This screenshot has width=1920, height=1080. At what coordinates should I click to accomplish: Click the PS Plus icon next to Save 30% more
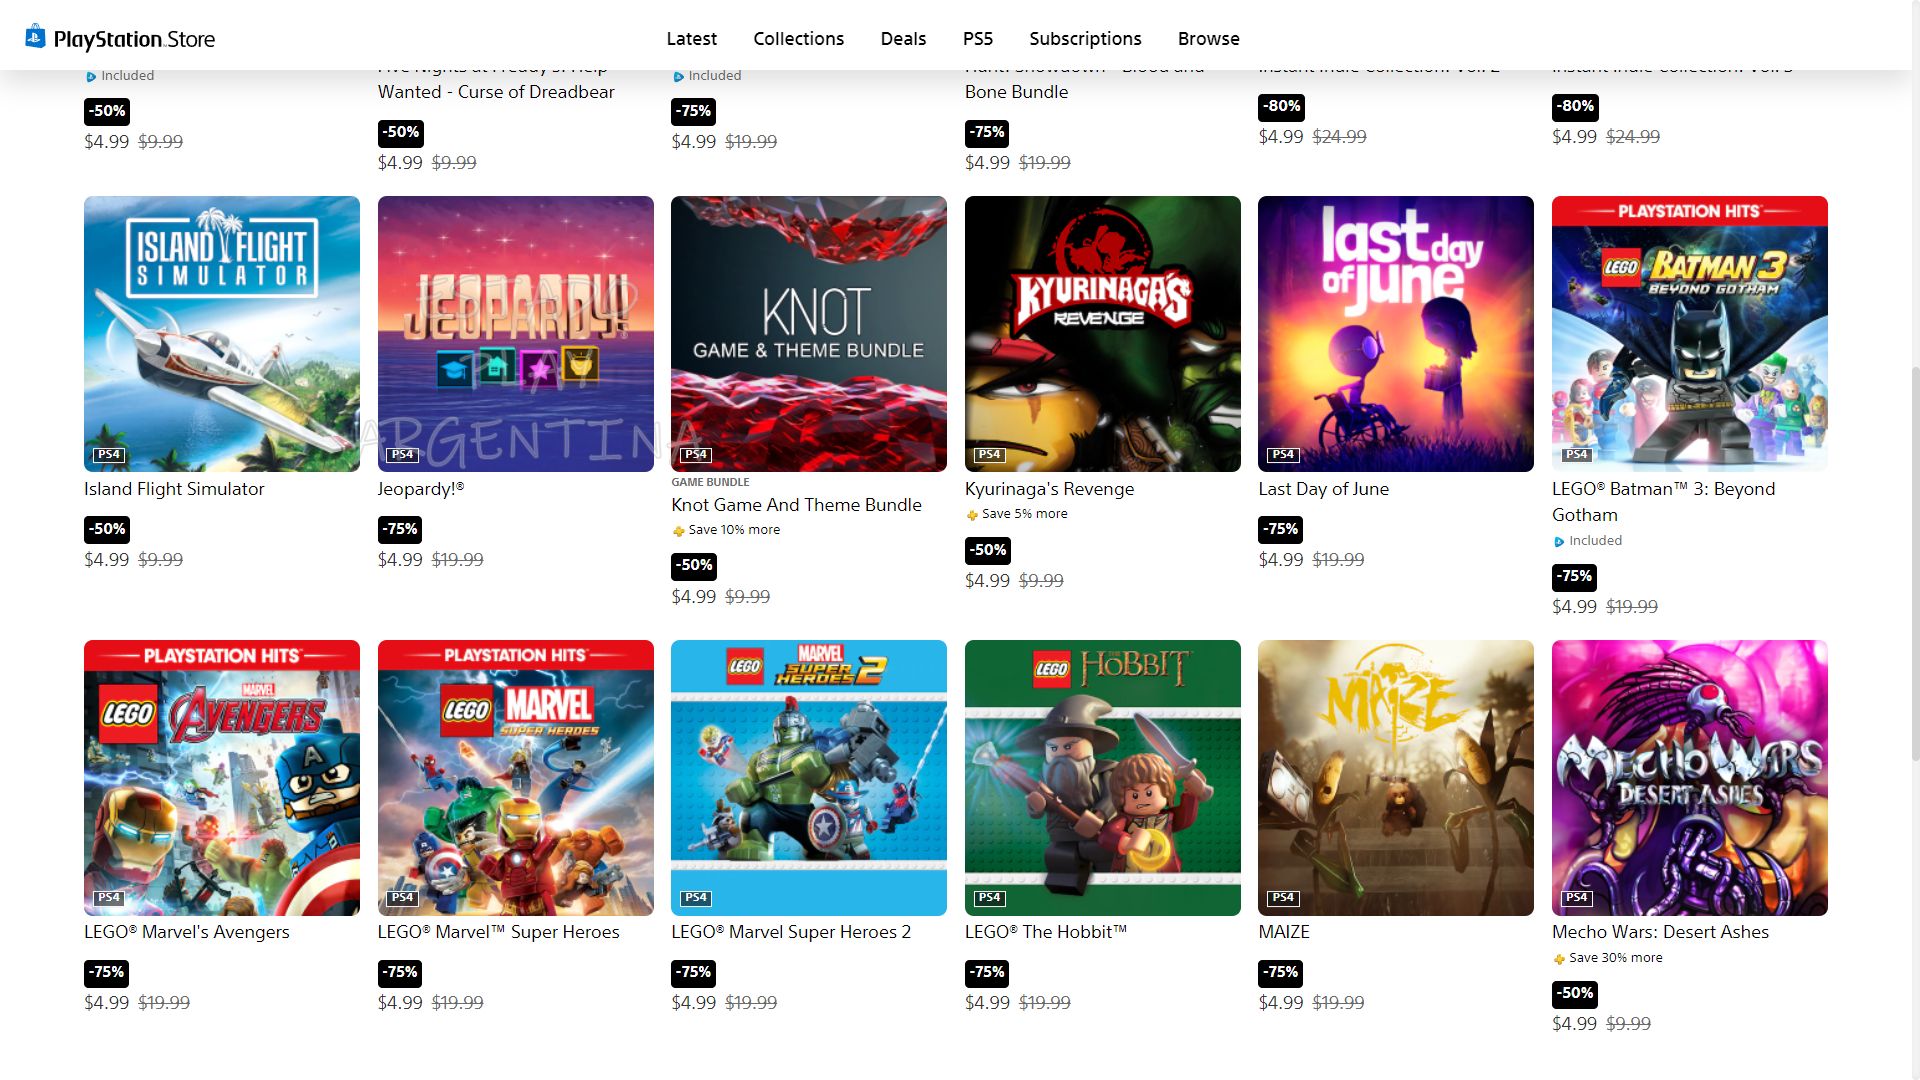pos(1558,959)
